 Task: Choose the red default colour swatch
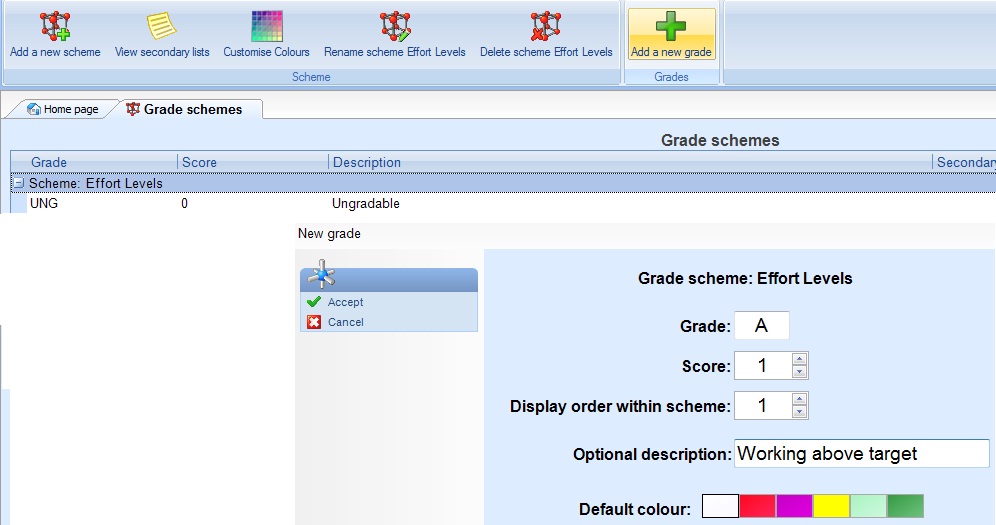[757, 507]
